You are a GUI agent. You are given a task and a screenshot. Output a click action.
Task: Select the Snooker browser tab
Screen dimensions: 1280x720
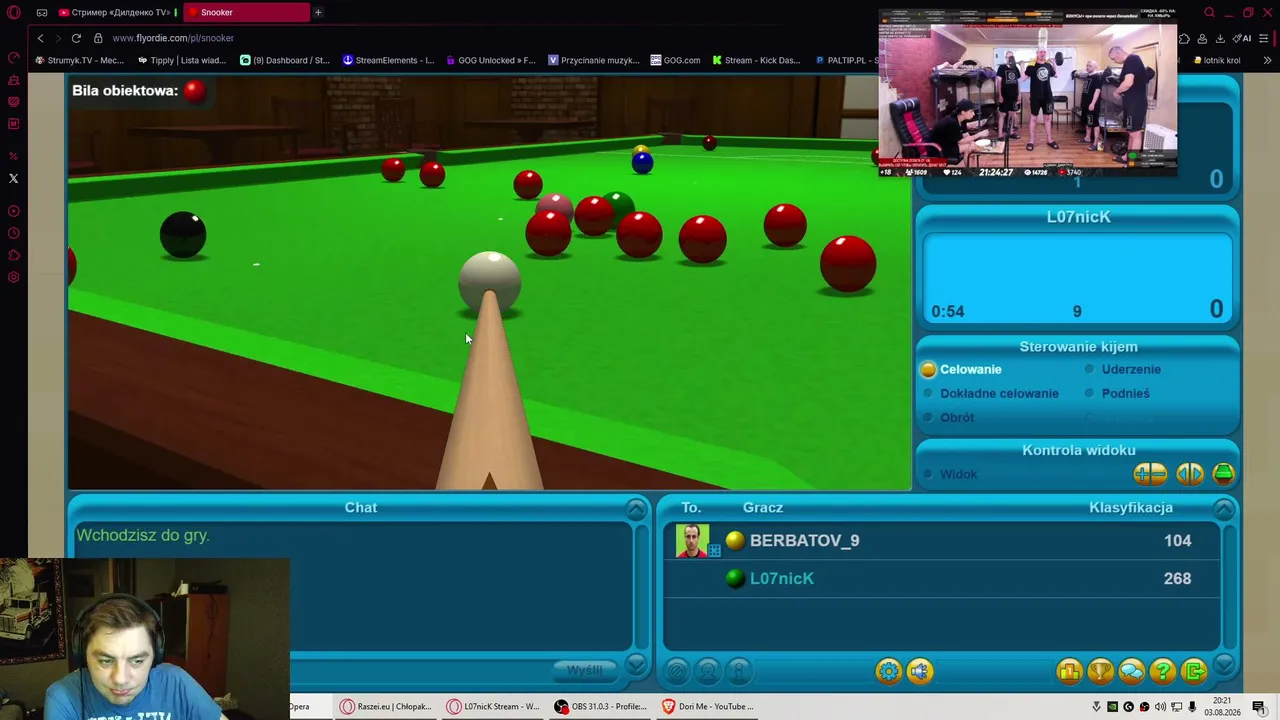pyautogui.click(x=246, y=12)
